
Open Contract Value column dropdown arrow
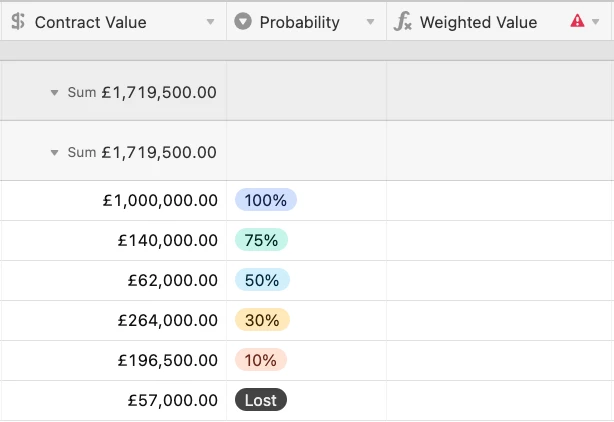click(x=210, y=22)
